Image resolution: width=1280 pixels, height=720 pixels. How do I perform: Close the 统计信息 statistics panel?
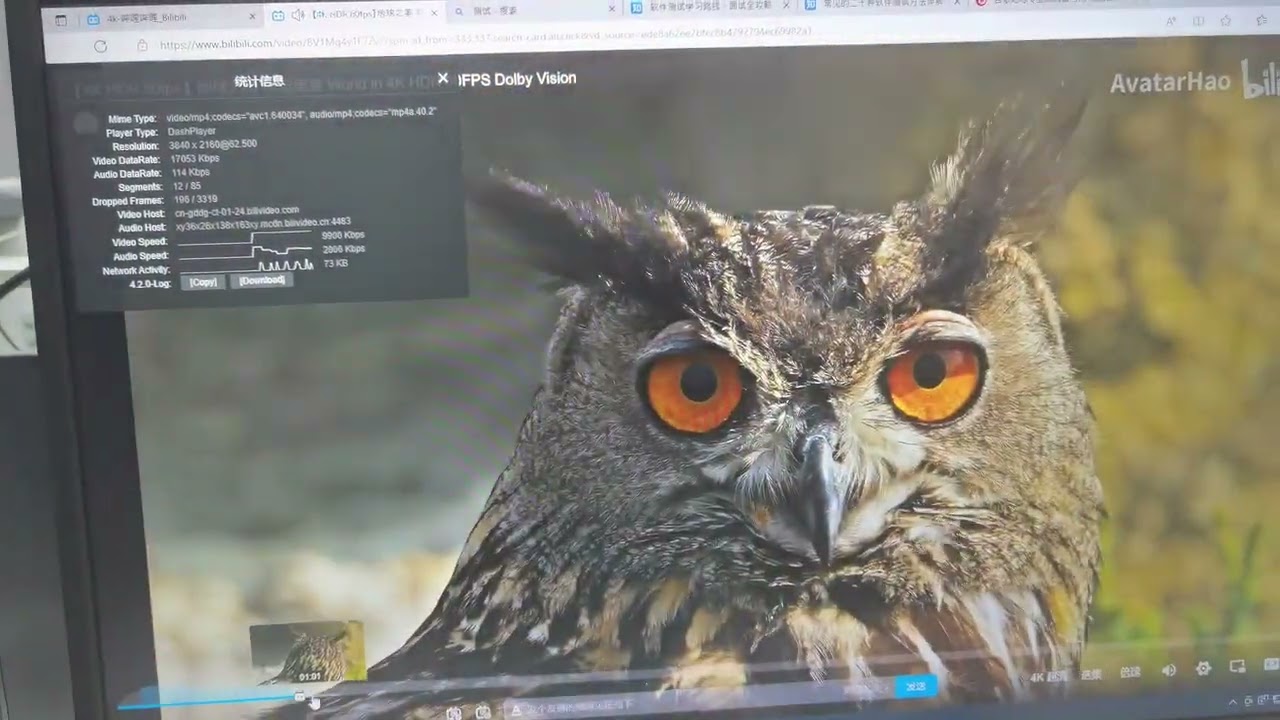click(443, 78)
